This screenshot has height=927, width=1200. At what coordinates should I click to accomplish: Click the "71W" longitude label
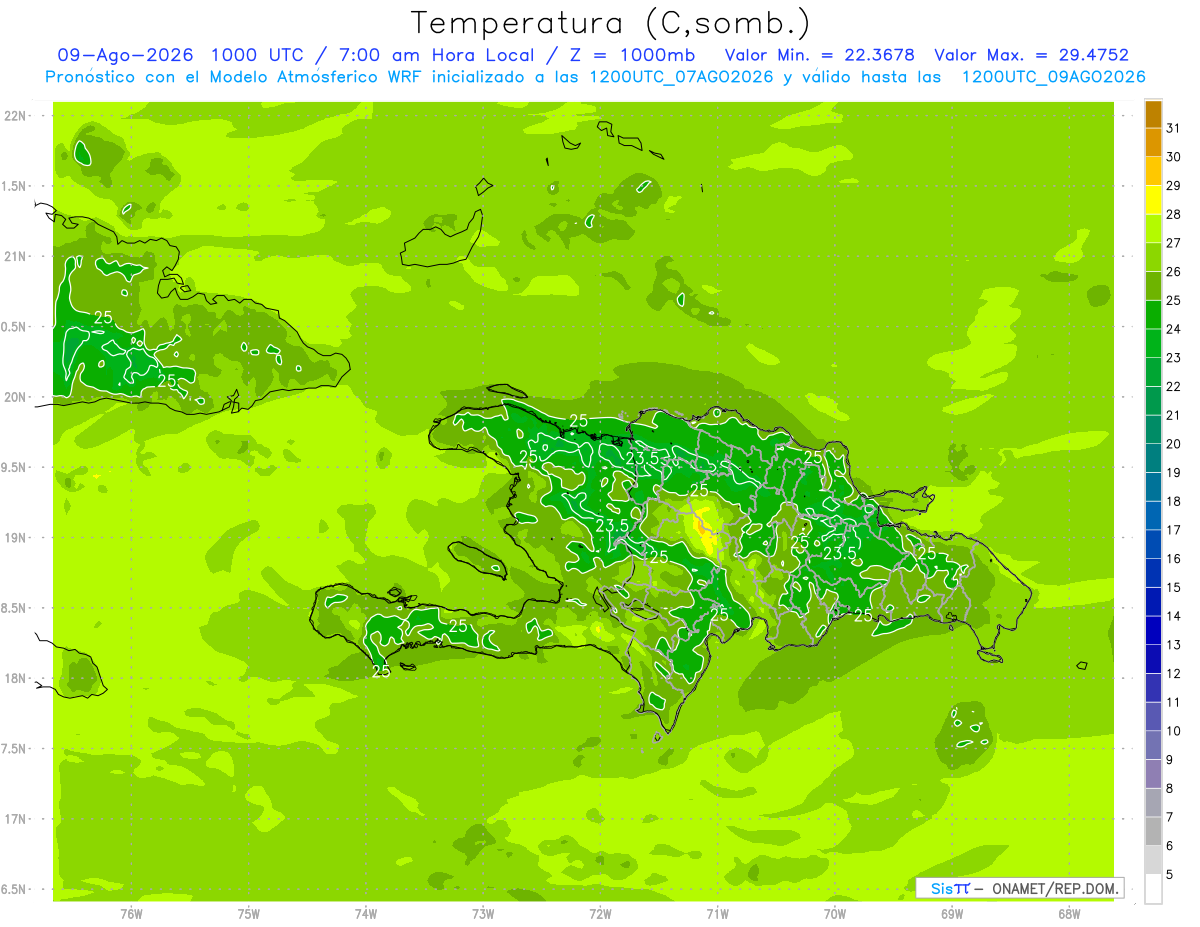coord(717,914)
